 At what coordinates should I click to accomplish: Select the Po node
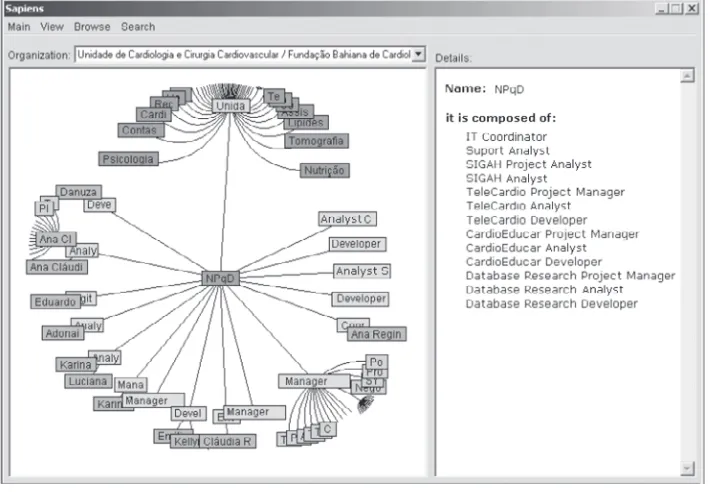coord(377,362)
